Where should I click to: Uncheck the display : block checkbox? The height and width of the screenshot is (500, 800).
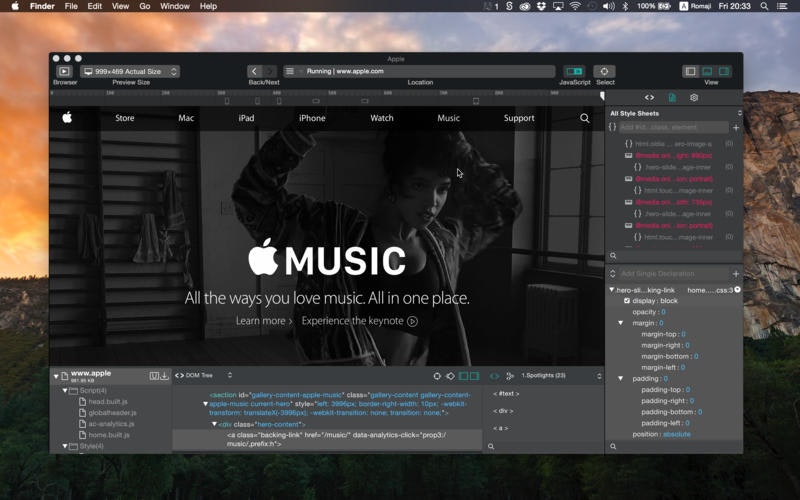coord(627,301)
